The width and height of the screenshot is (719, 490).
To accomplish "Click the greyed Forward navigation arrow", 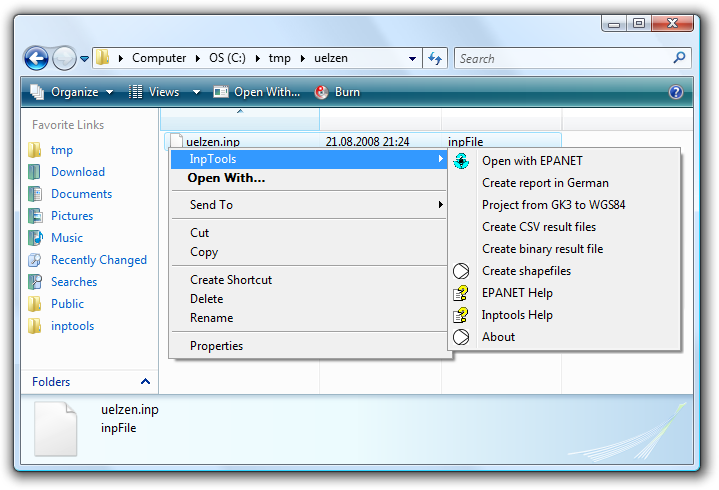I will coord(64,59).
